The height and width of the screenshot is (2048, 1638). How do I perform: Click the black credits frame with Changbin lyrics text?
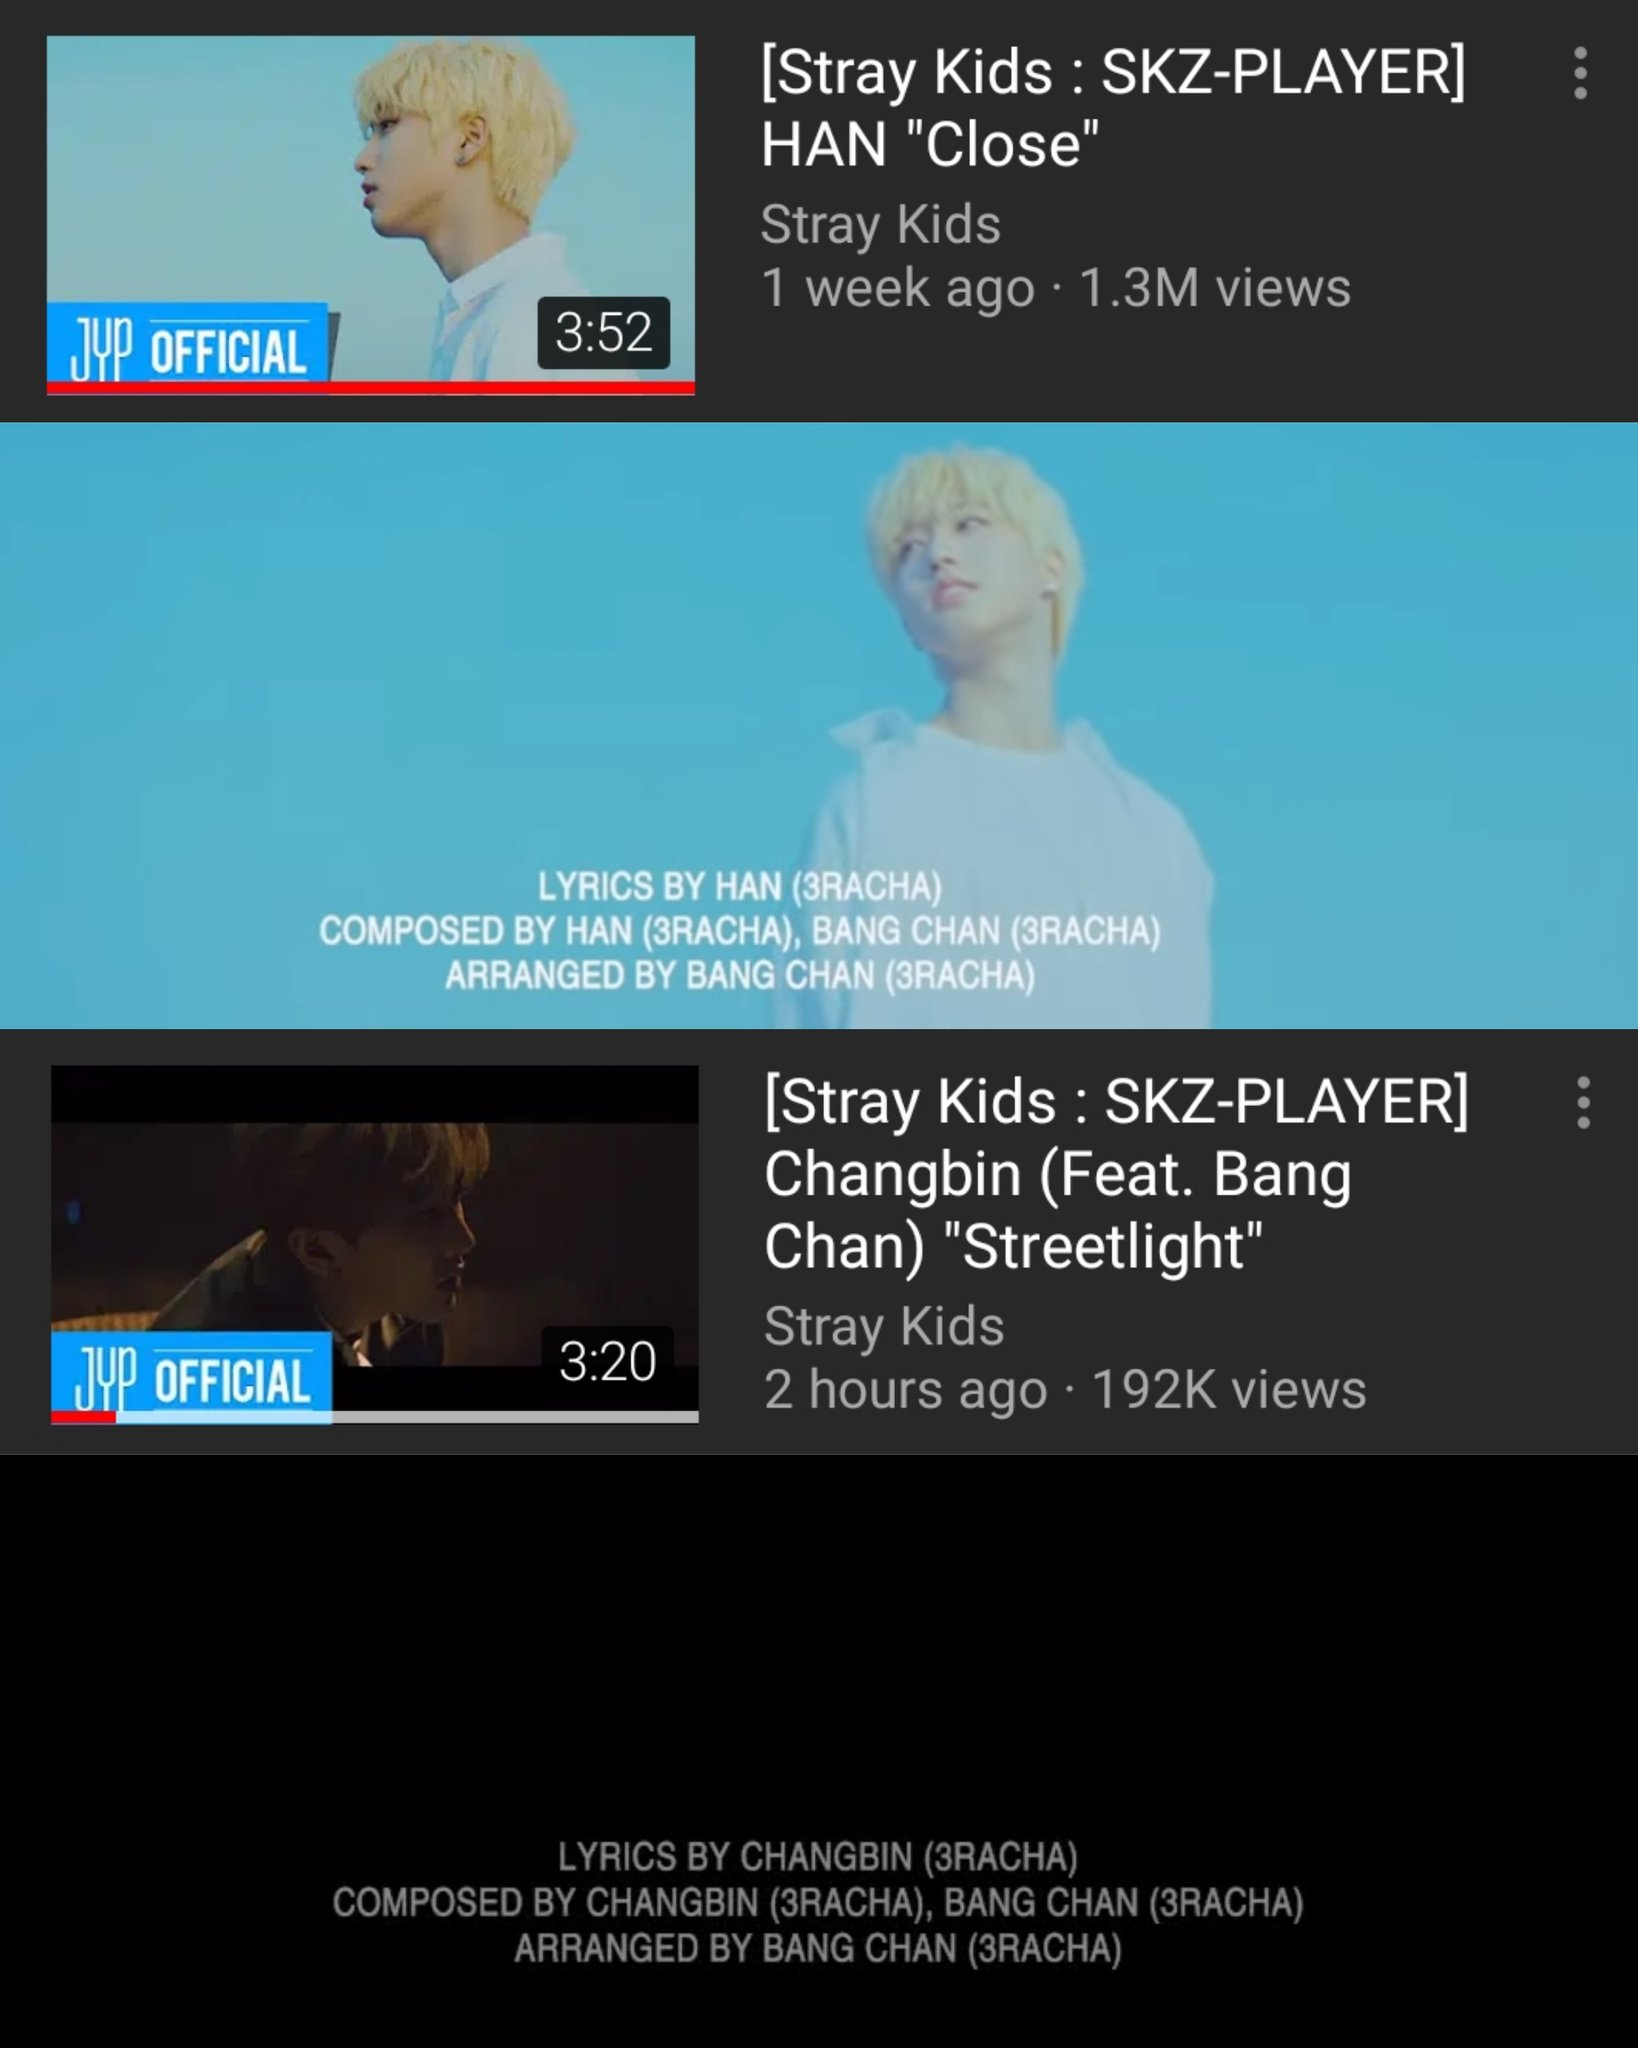click(819, 1751)
